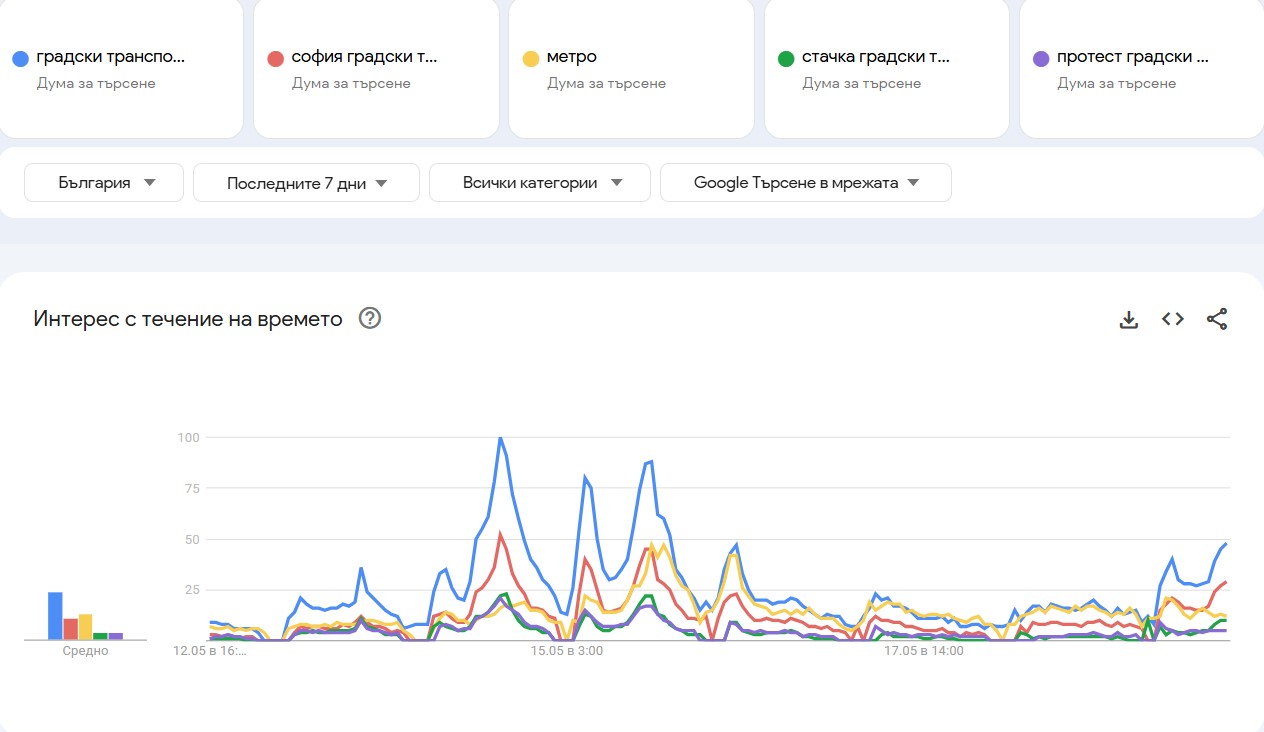
Task: Expand the Google Търсене в мрежата dropdown
Action: [805, 182]
